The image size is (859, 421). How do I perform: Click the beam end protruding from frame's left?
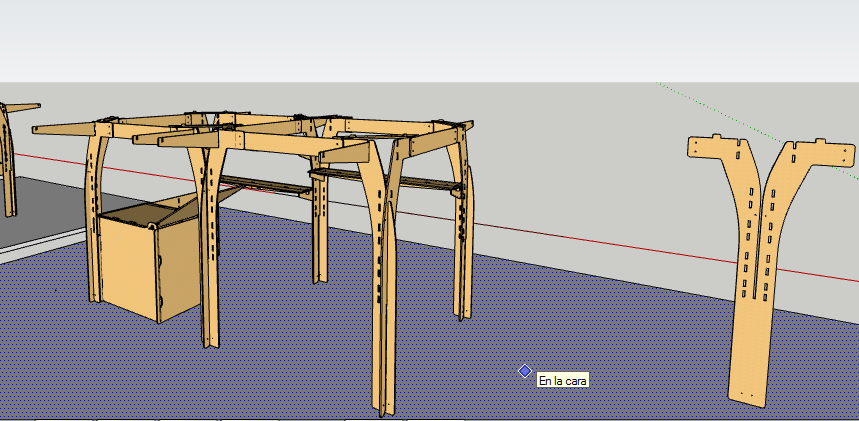pyautogui.click(x=63, y=129)
